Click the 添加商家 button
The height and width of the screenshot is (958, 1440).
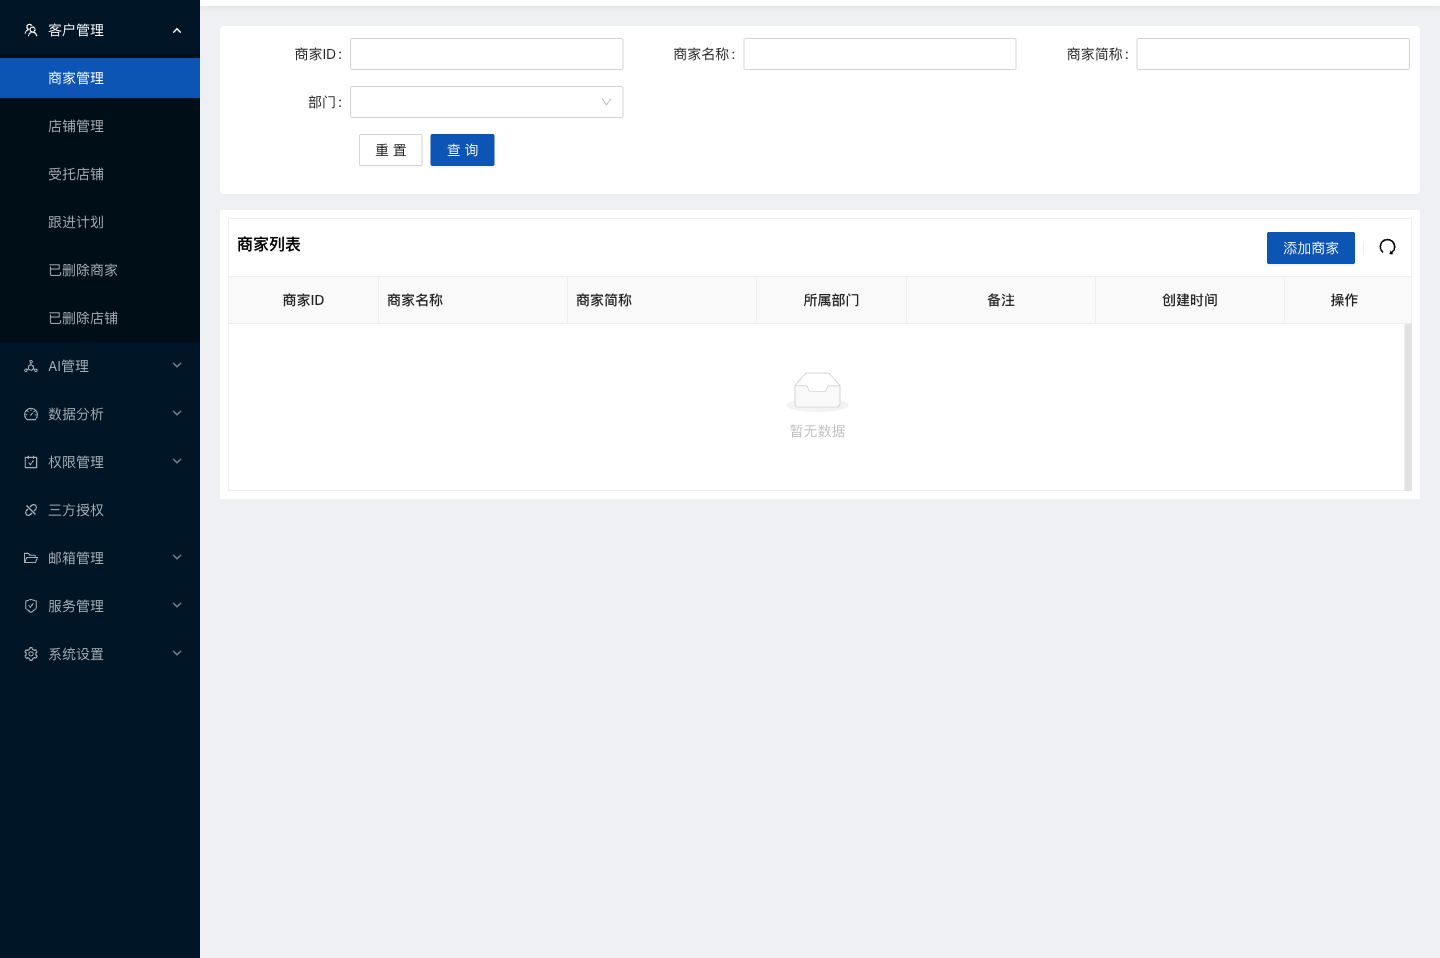point(1311,248)
